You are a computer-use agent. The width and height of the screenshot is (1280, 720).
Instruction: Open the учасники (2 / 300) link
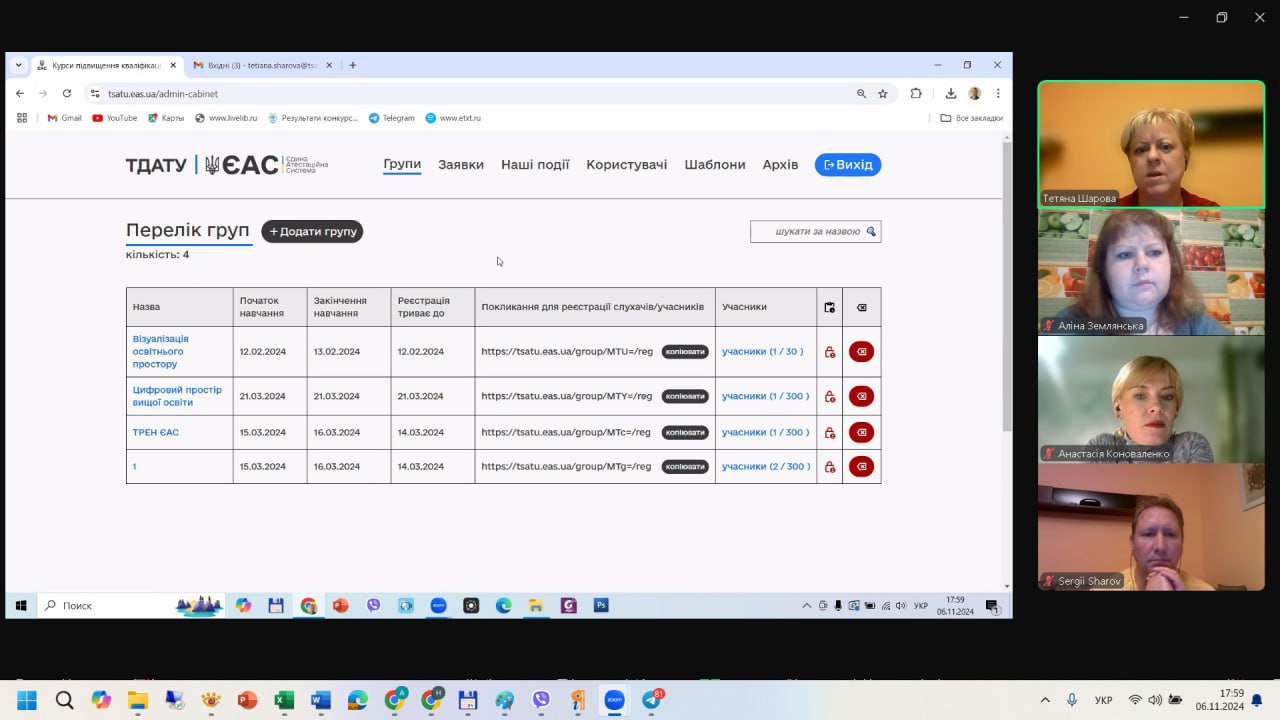point(765,467)
